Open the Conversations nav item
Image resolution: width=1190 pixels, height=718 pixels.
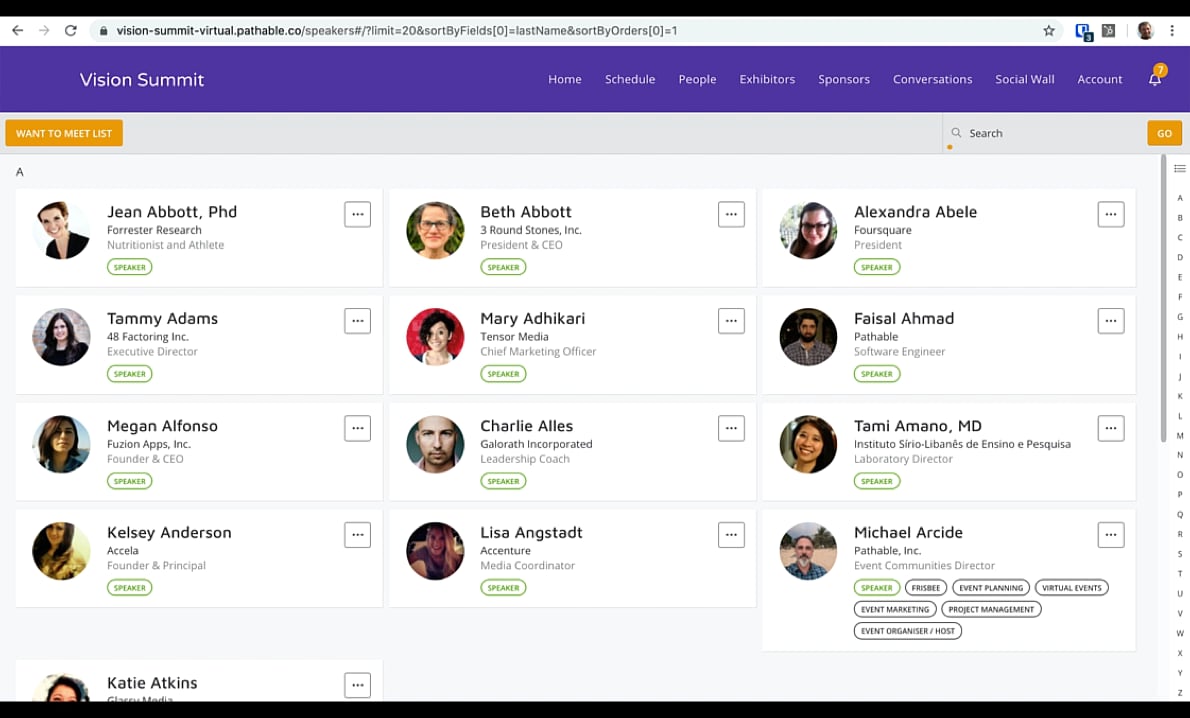pyautogui.click(x=933, y=79)
